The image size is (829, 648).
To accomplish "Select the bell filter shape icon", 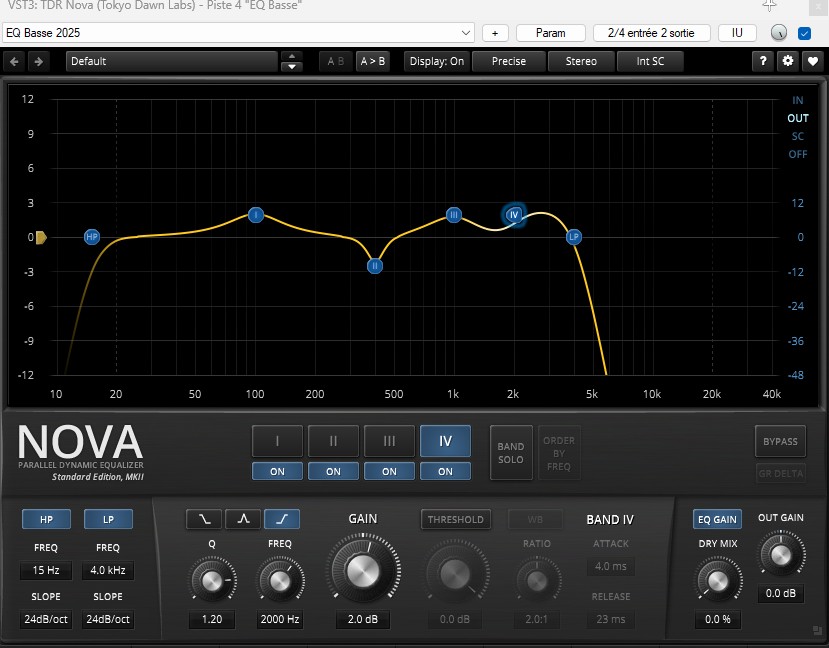I will pos(243,519).
